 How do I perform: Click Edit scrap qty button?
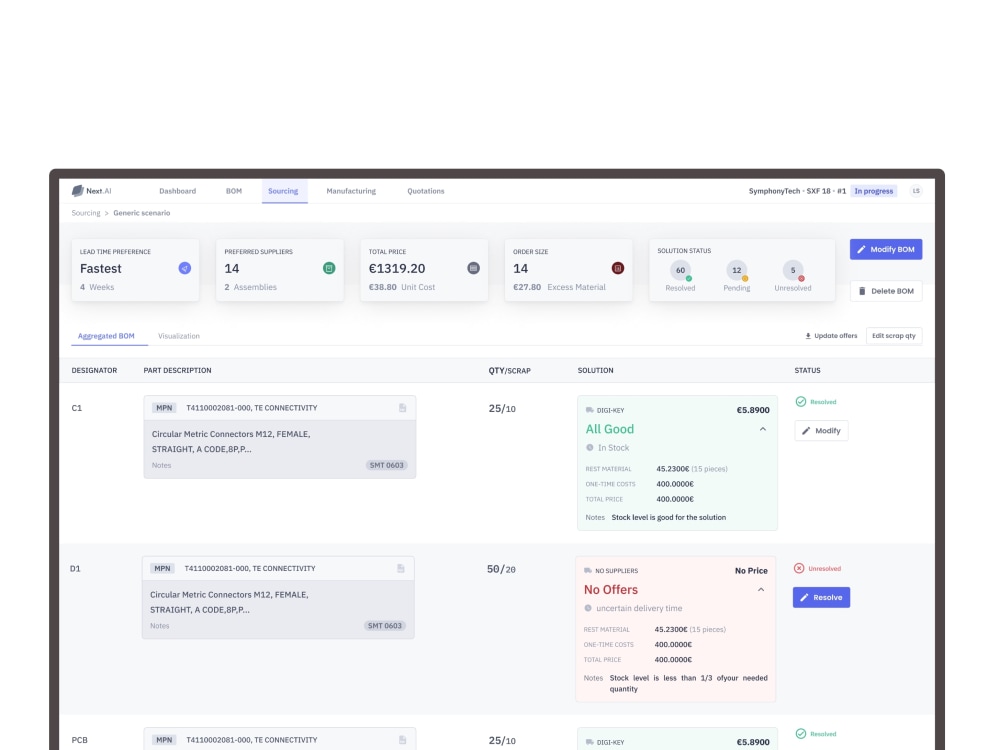894,335
